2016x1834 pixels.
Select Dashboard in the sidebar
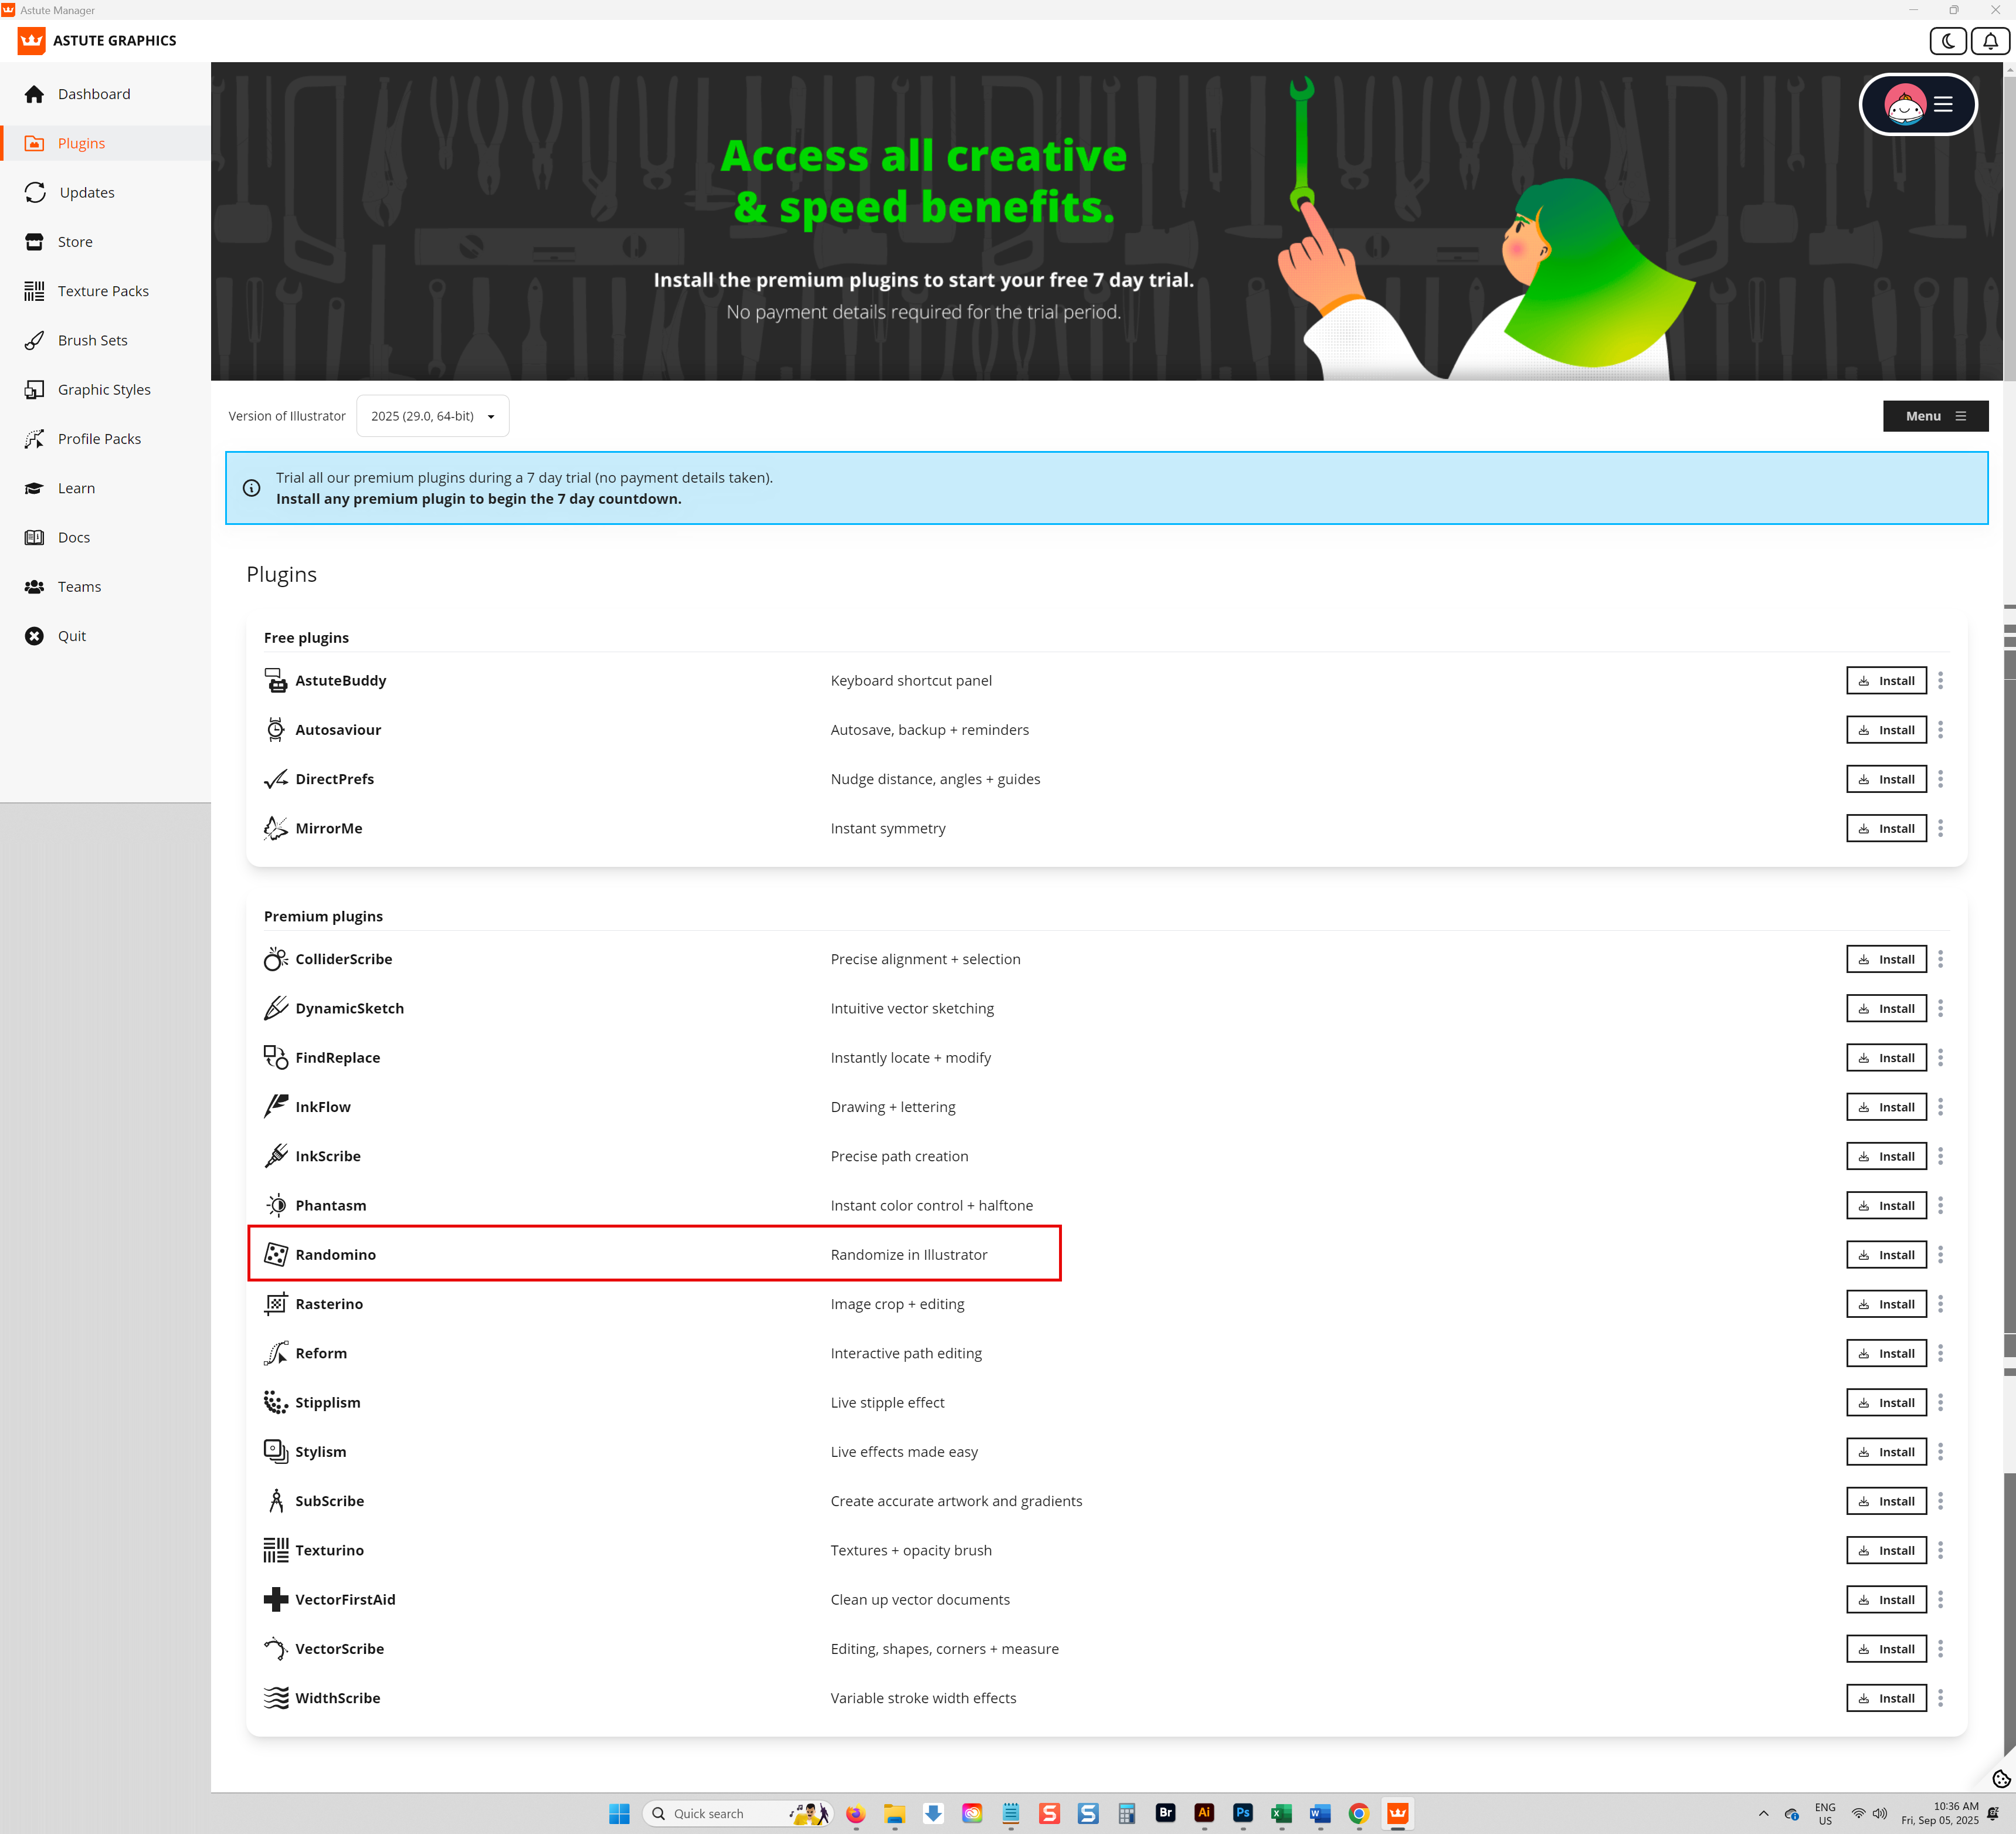[x=94, y=93]
